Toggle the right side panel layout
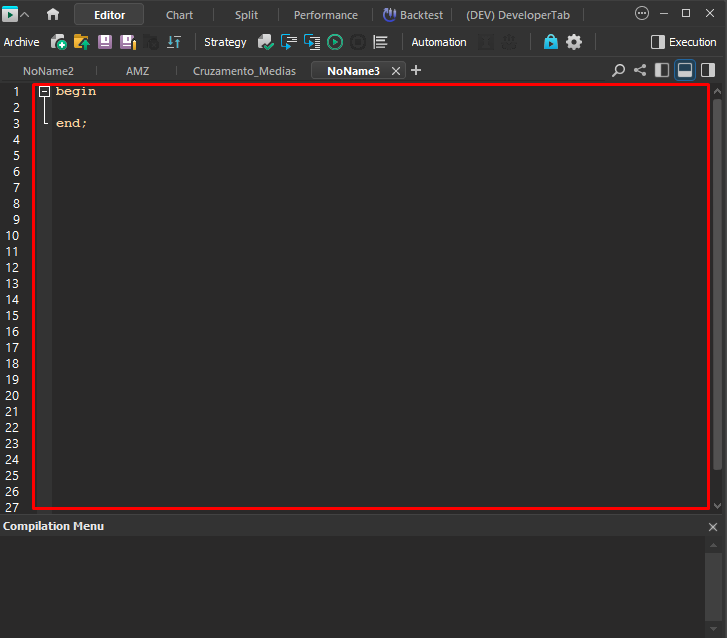Screen dimensions: 727x638 pos(708,70)
